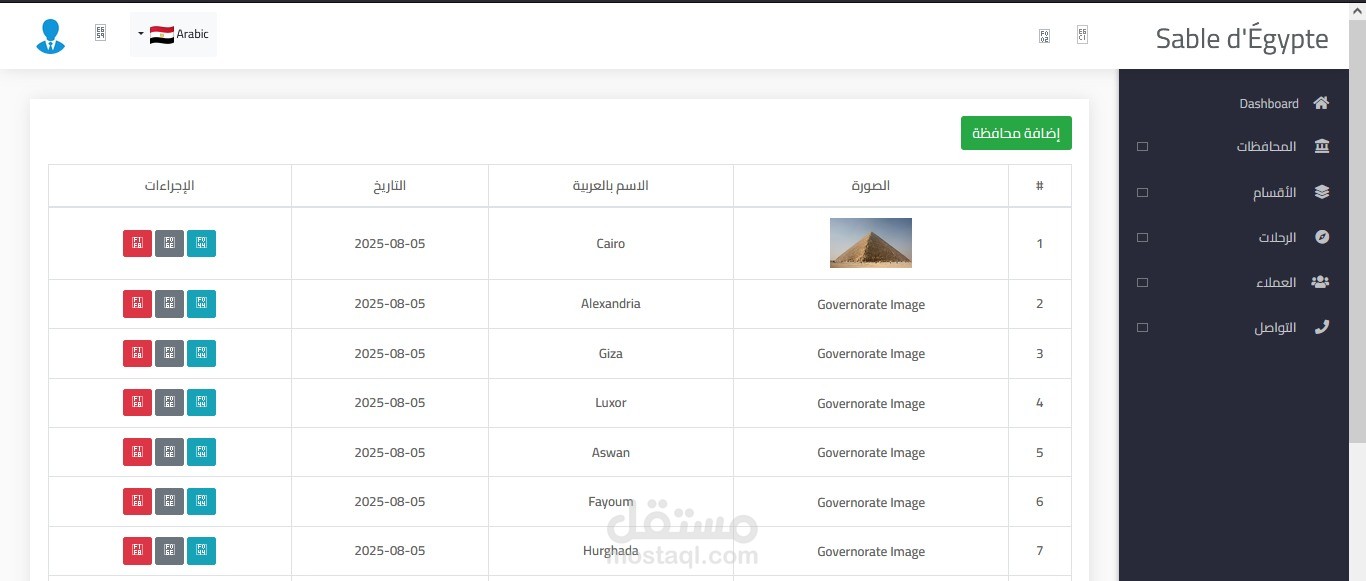
Task: Click the التاريخ column header
Action: coord(390,186)
